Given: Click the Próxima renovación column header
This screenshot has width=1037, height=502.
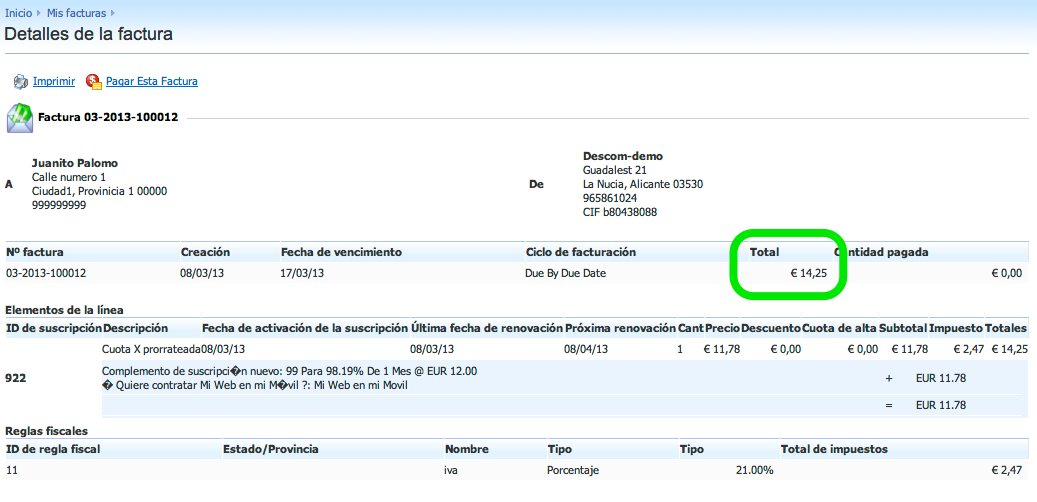Looking at the screenshot, I should click(620, 328).
